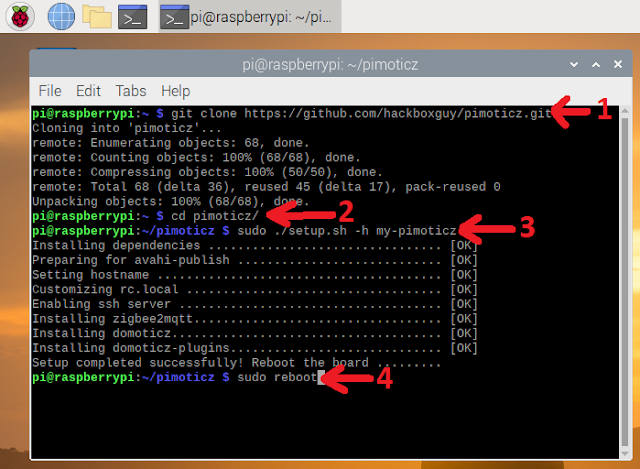
Task: Launch the web browser globe icon
Action: (61, 17)
